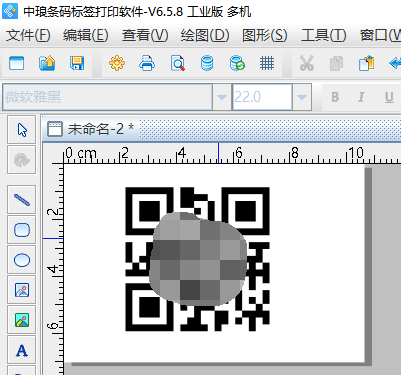Open database settings cylinder icon

coord(207,63)
